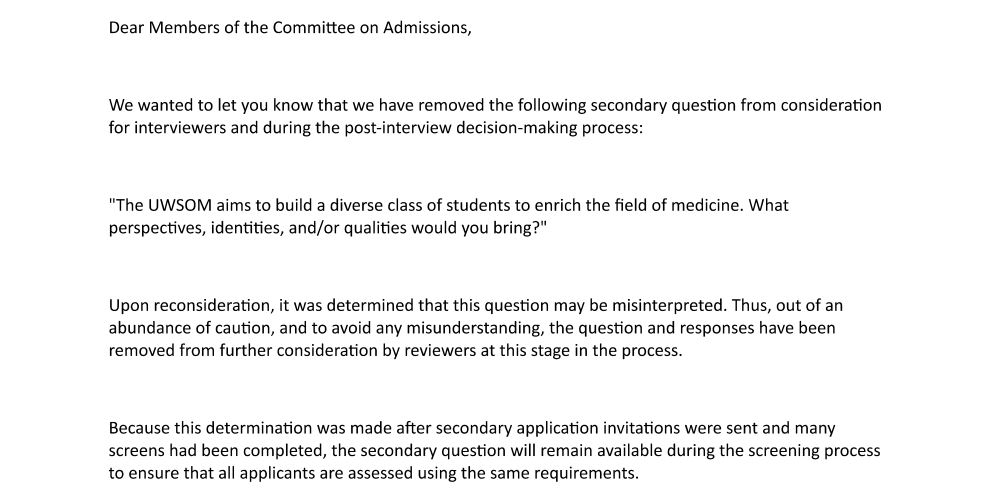Screen dimensions: 993x504
Task: Click the text "perspectives, identities, and/or qualities"
Action: [x=254, y=229]
